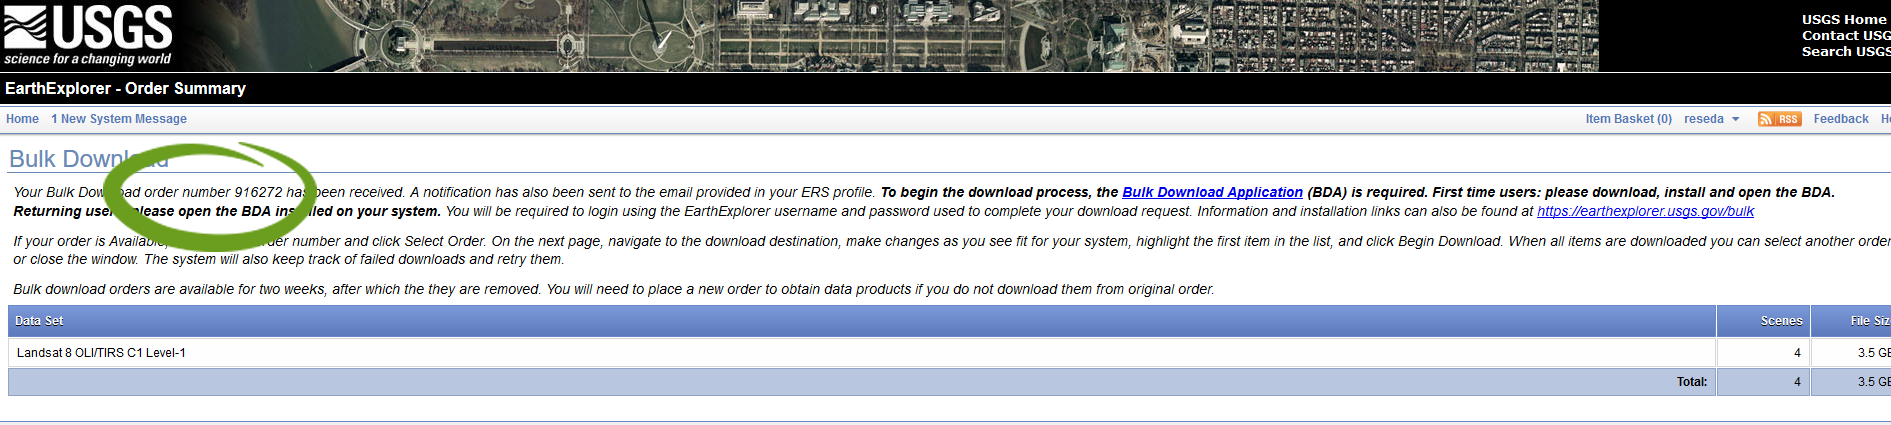The height and width of the screenshot is (425, 1891).
Task: Click the Total label in the summary row
Action: tap(1692, 382)
